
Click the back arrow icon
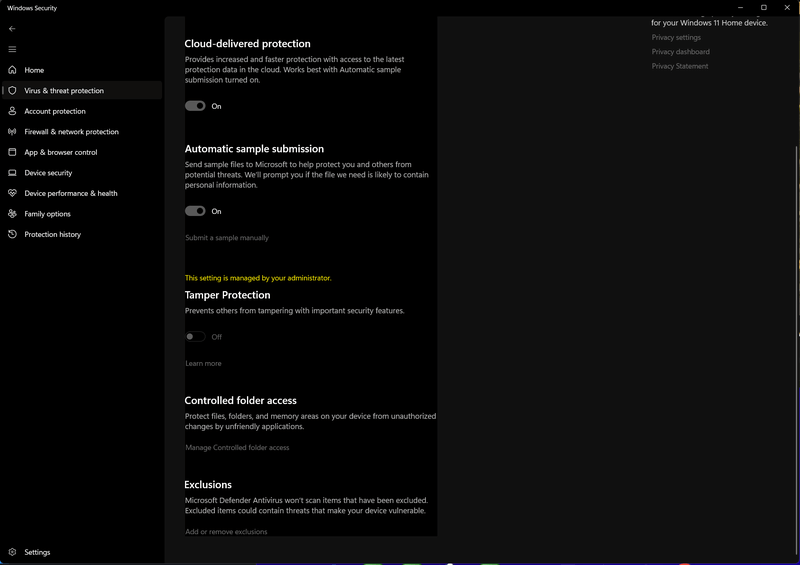pos(12,29)
